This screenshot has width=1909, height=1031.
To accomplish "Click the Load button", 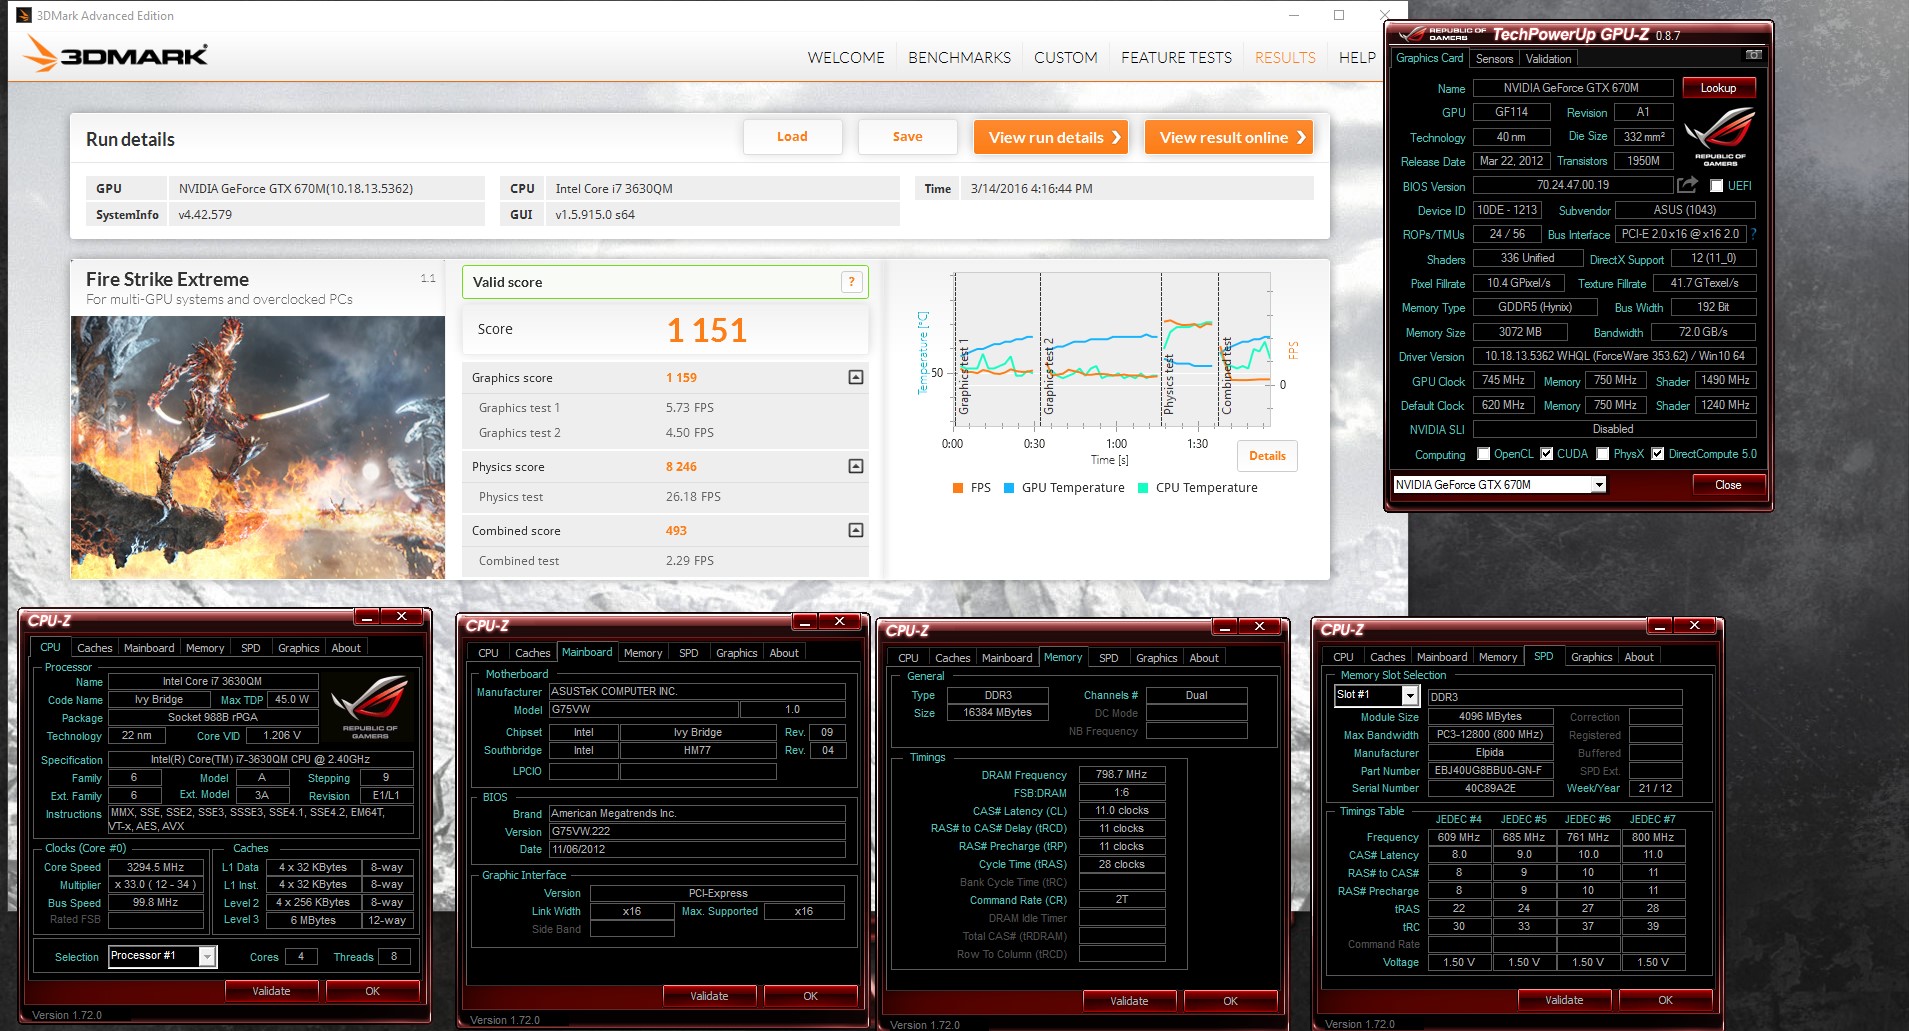I will click(x=792, y=137).
